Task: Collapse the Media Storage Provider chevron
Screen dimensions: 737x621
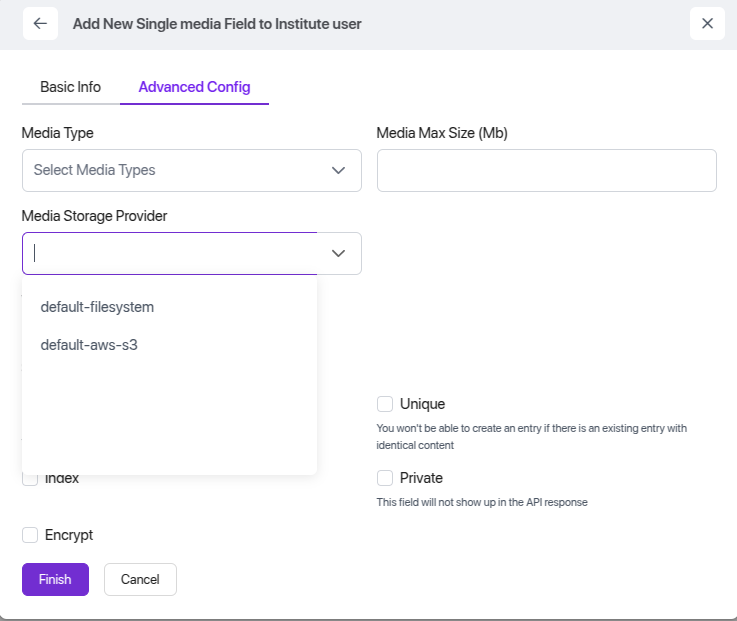Action: 338,253
